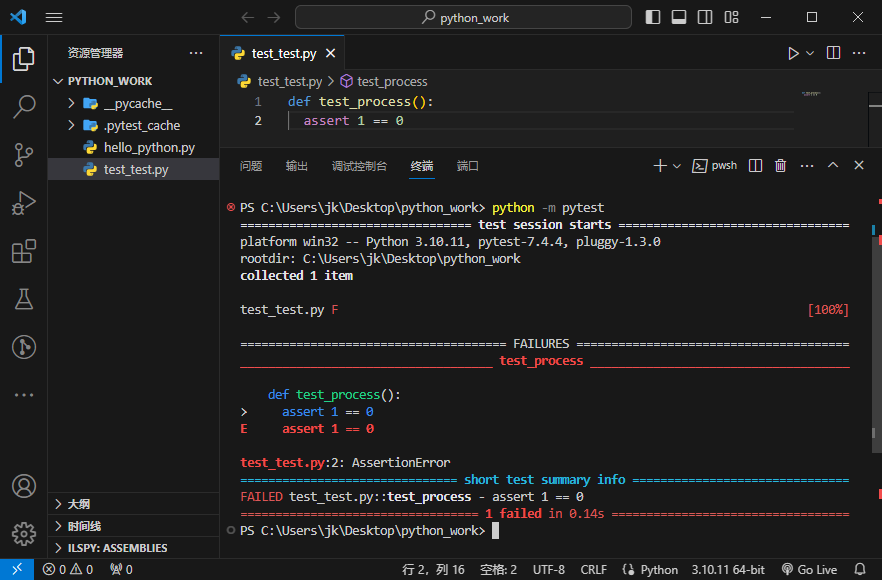This screenshot has height=580, width=882.
Task: Expand the 大纲 outline section
Action: [x=134, y=504]
